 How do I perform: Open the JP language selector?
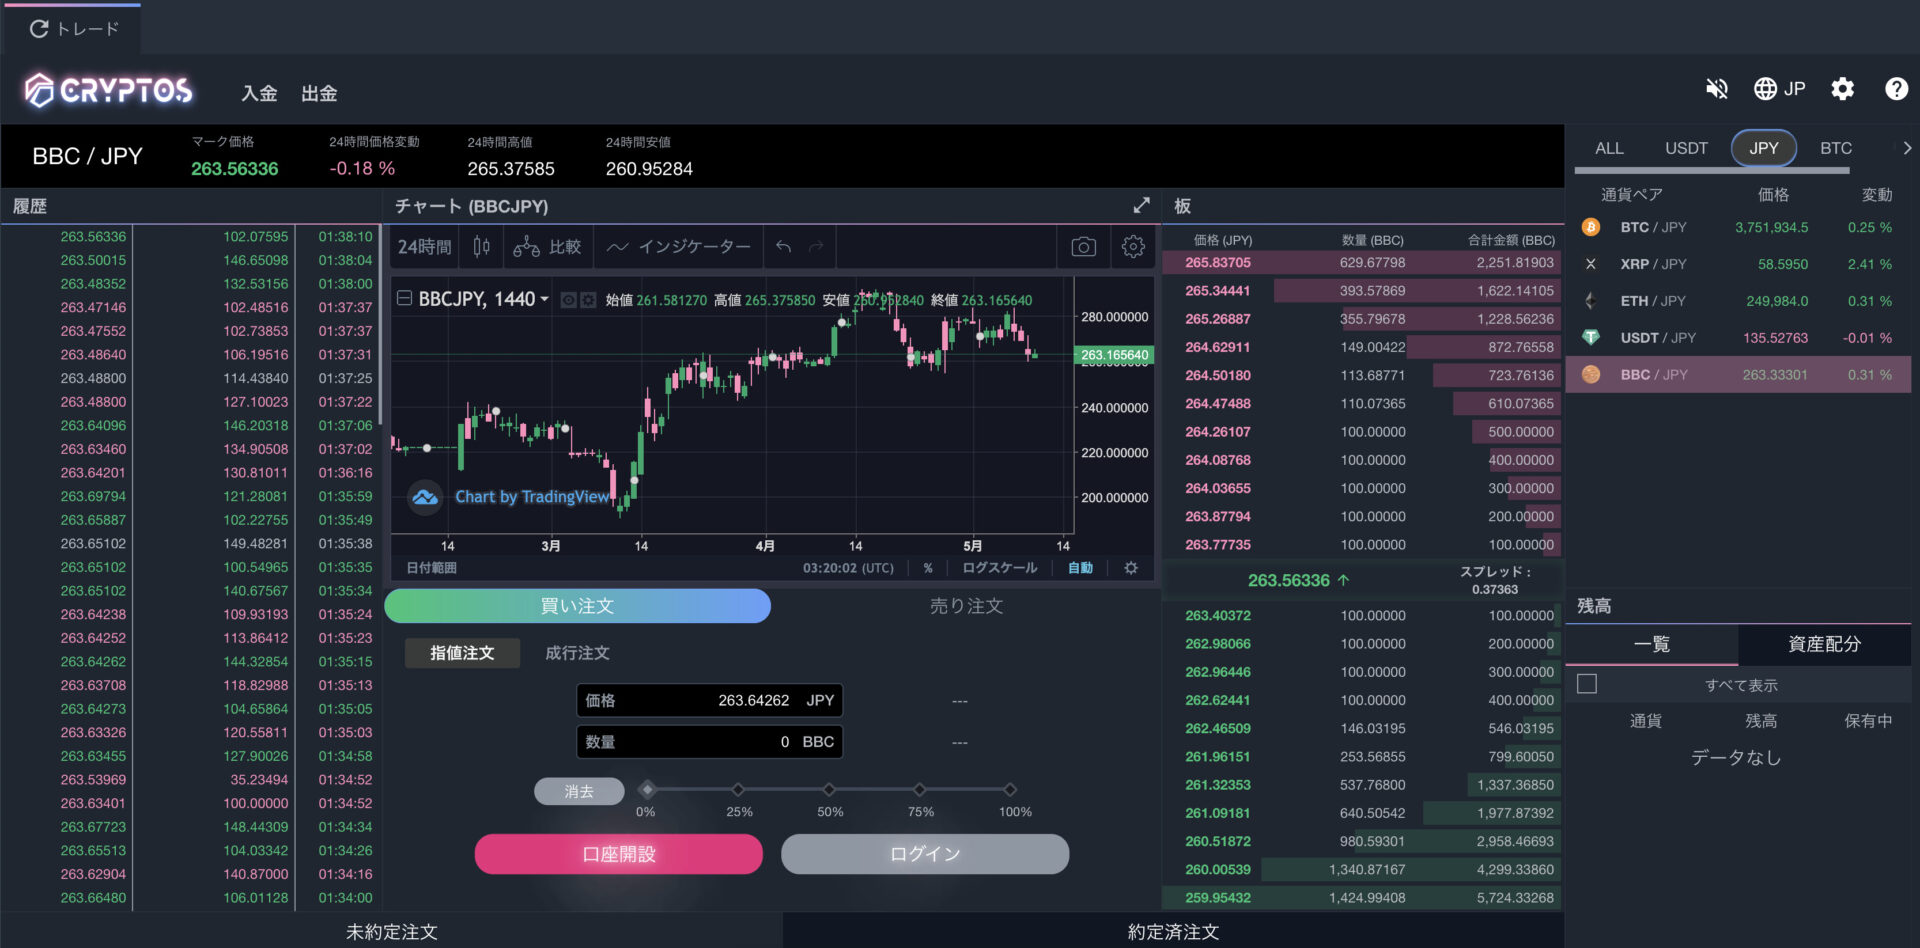point(1780,89)
